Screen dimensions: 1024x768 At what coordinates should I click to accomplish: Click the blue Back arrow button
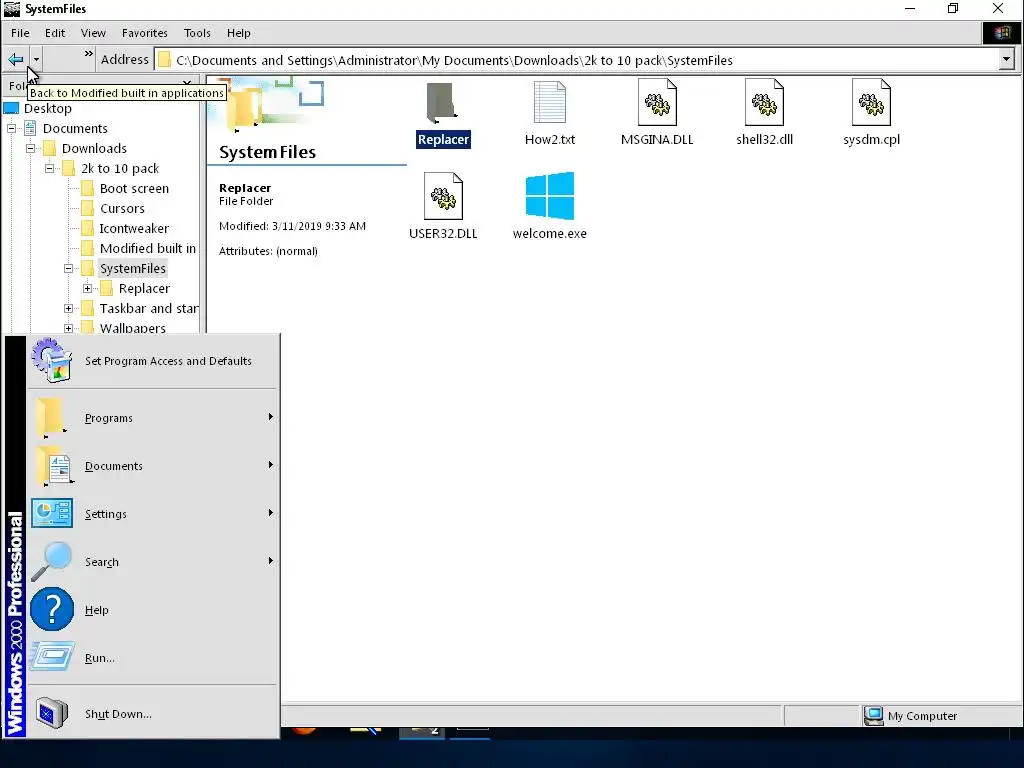[16, 59]
